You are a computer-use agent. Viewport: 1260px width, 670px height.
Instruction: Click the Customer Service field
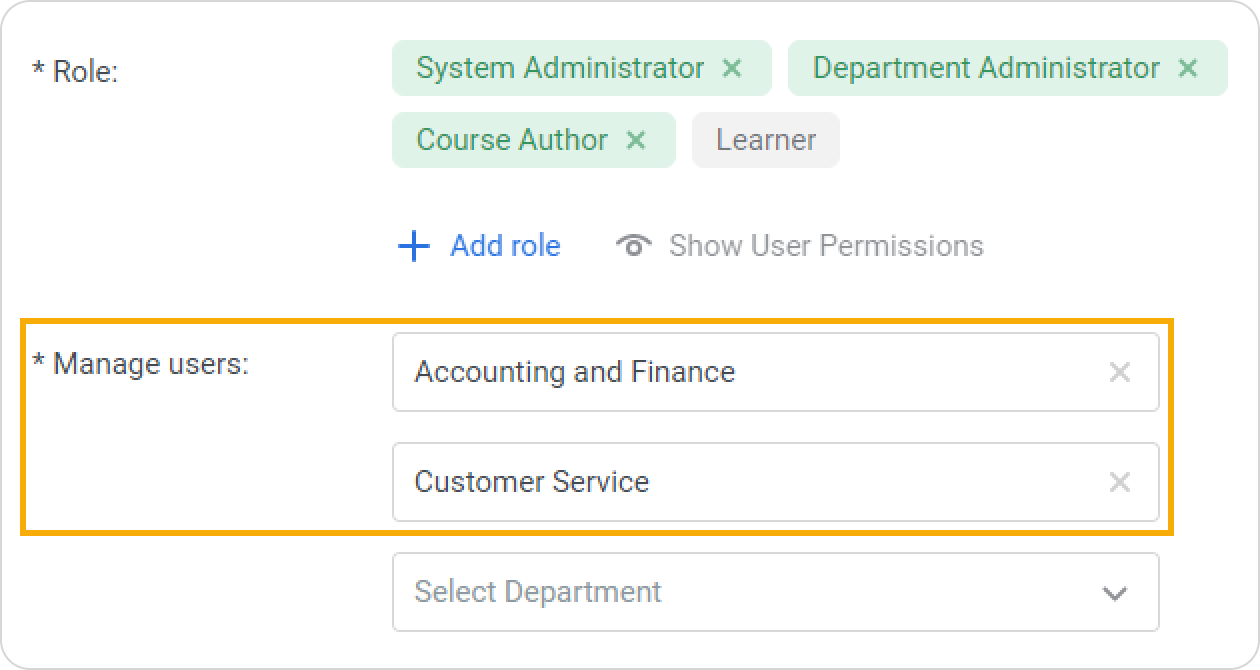740,482
